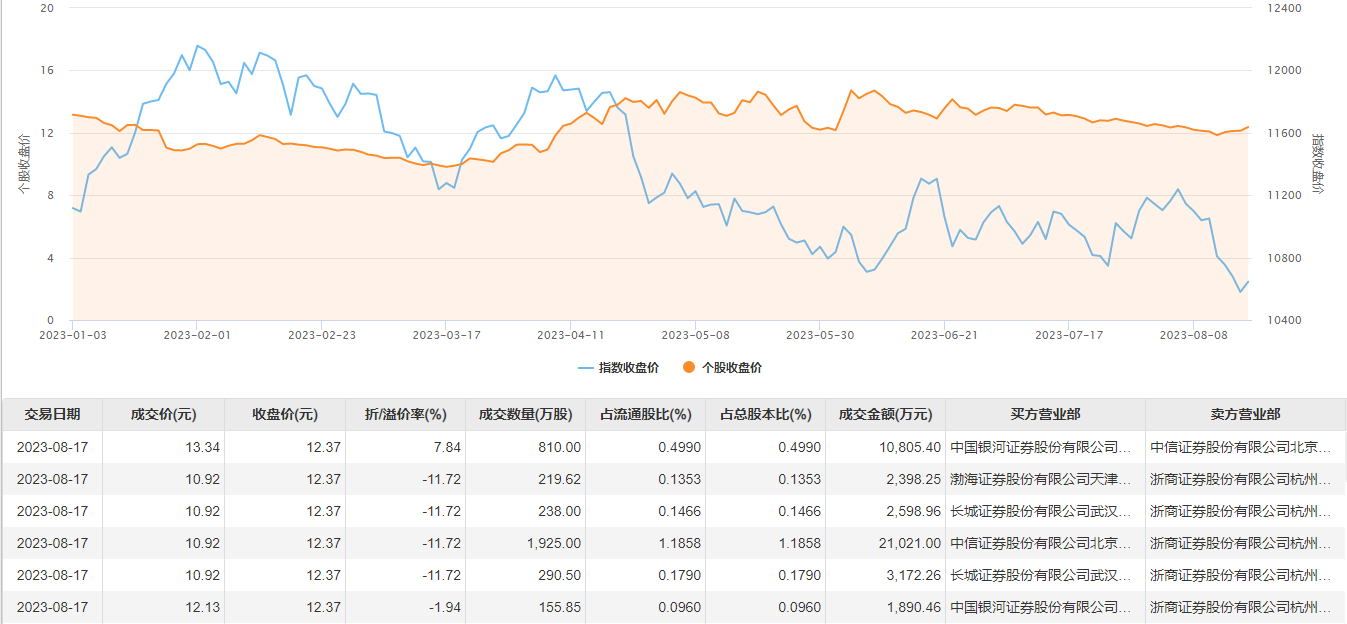Open 中信证券 buyer link in the 1,925.00 row
The width and height of the screenshot is (1347, 624).
pyautogui.click(x=1040, y=543)
